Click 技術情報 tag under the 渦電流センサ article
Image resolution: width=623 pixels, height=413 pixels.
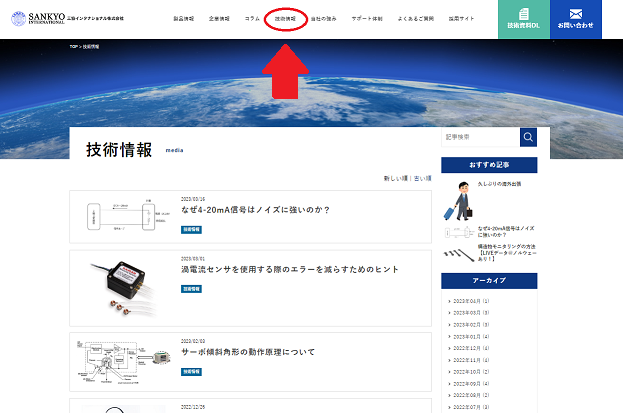click(191, 289)
